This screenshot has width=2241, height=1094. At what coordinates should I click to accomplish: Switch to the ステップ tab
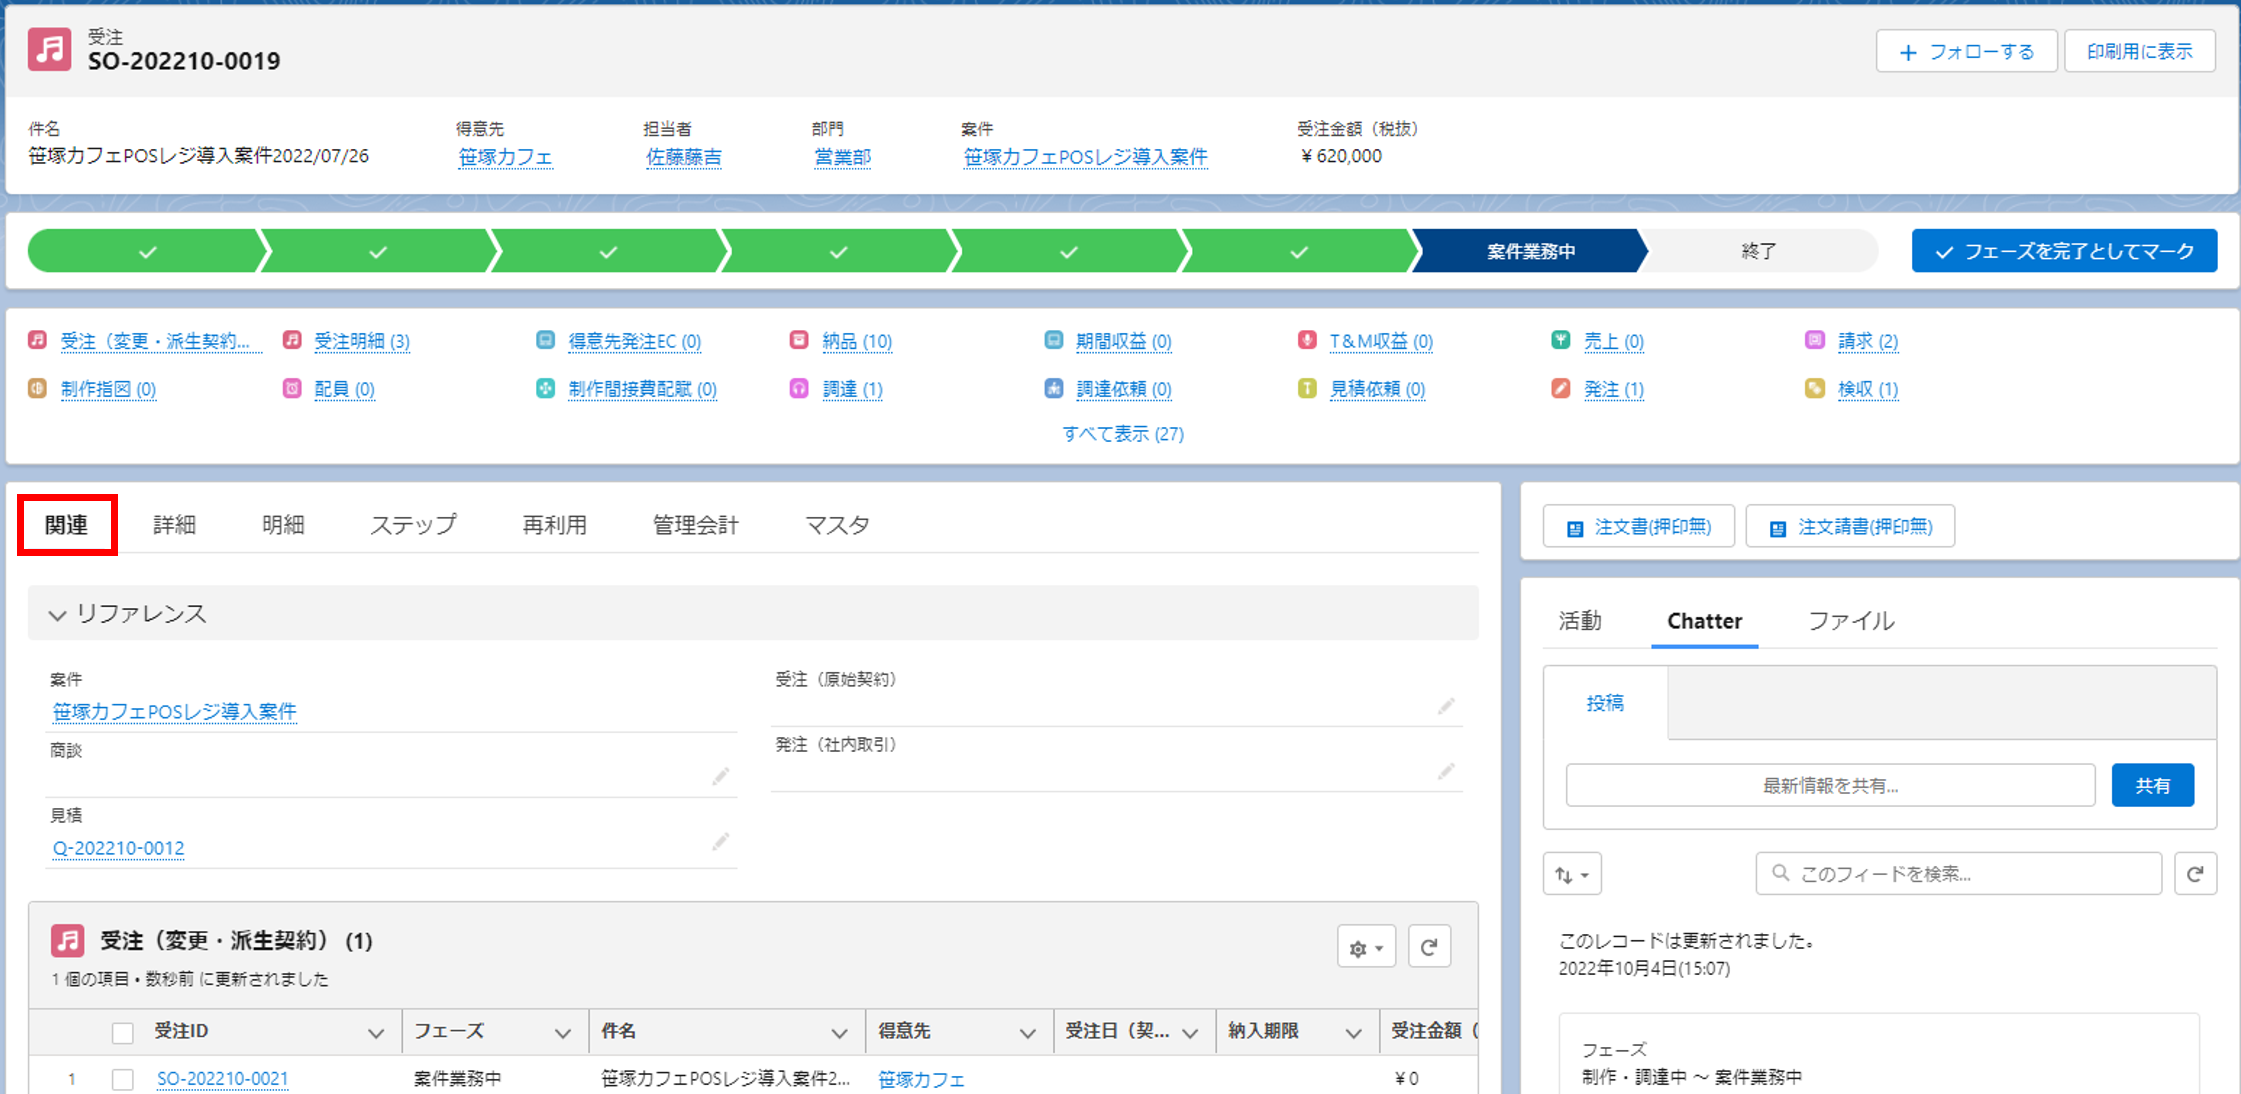(413, 525)
